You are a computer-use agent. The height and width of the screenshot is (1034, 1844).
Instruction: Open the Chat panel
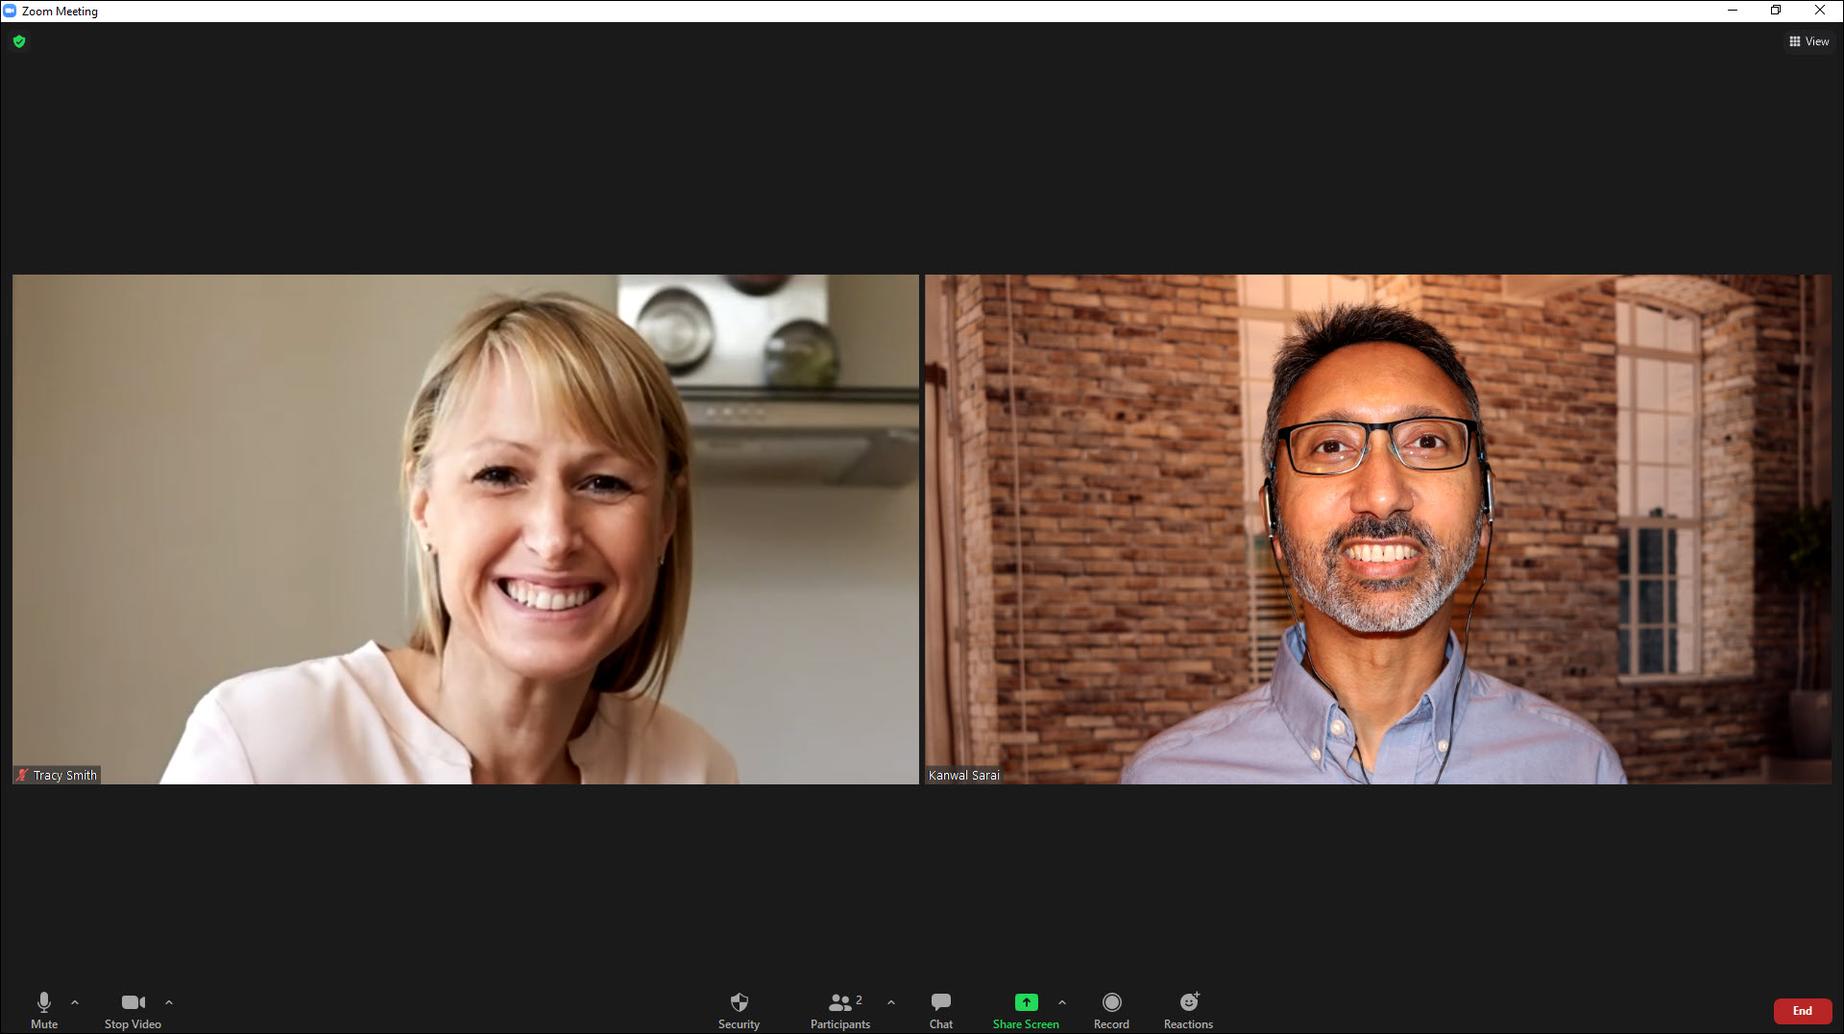click(x=940, y=1008)
